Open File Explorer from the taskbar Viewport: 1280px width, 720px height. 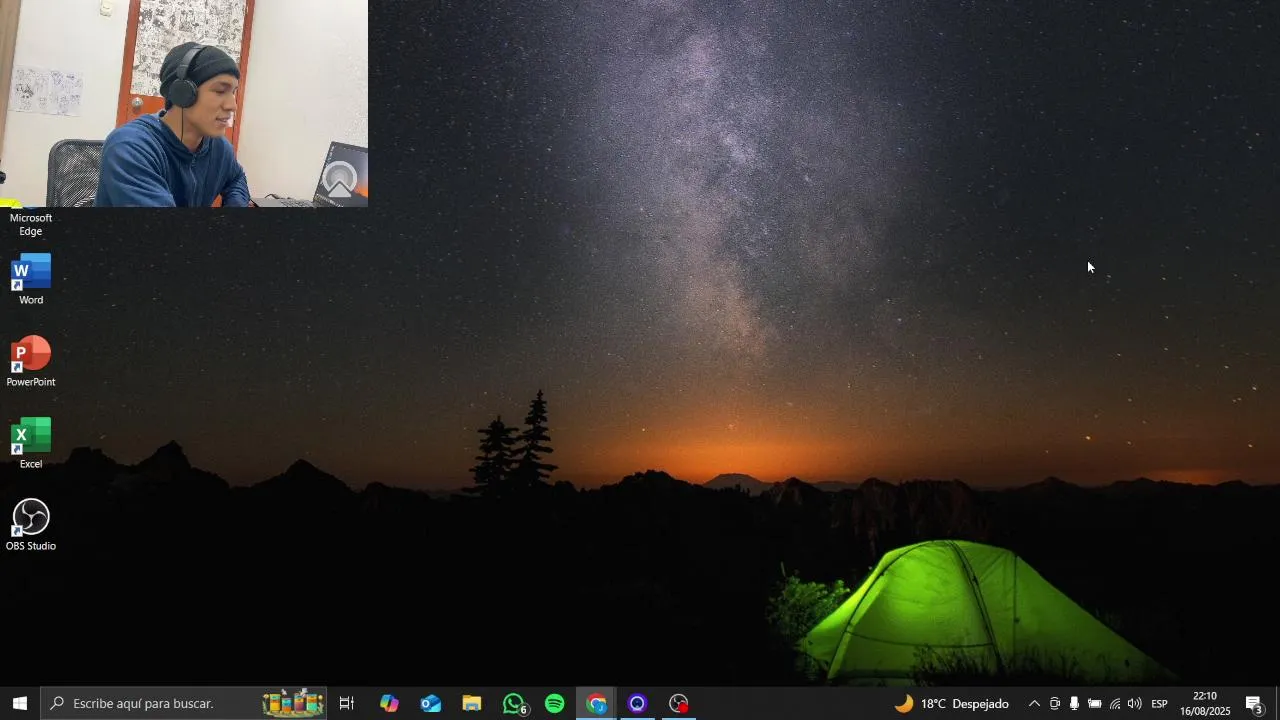pyautogui.click(x=472, y=704)
